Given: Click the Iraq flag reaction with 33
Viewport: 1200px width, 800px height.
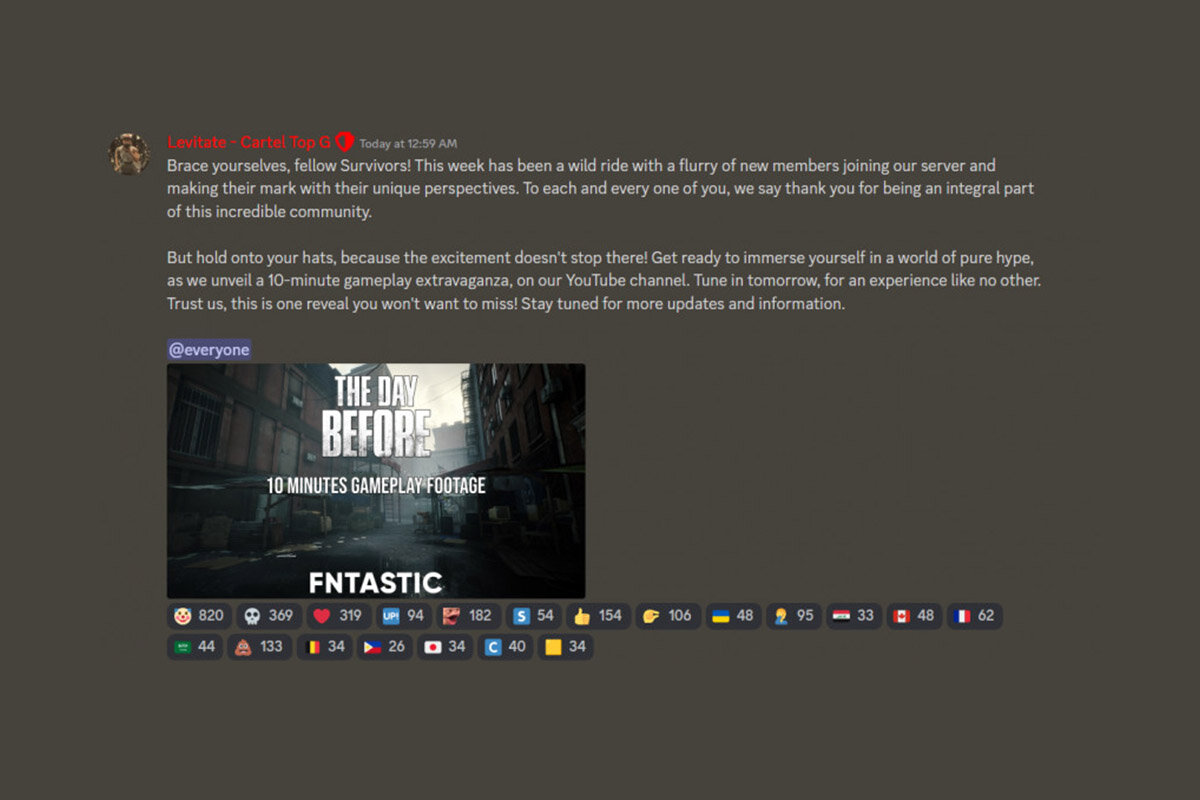Looking at the screenshot, I should [855, 616].
